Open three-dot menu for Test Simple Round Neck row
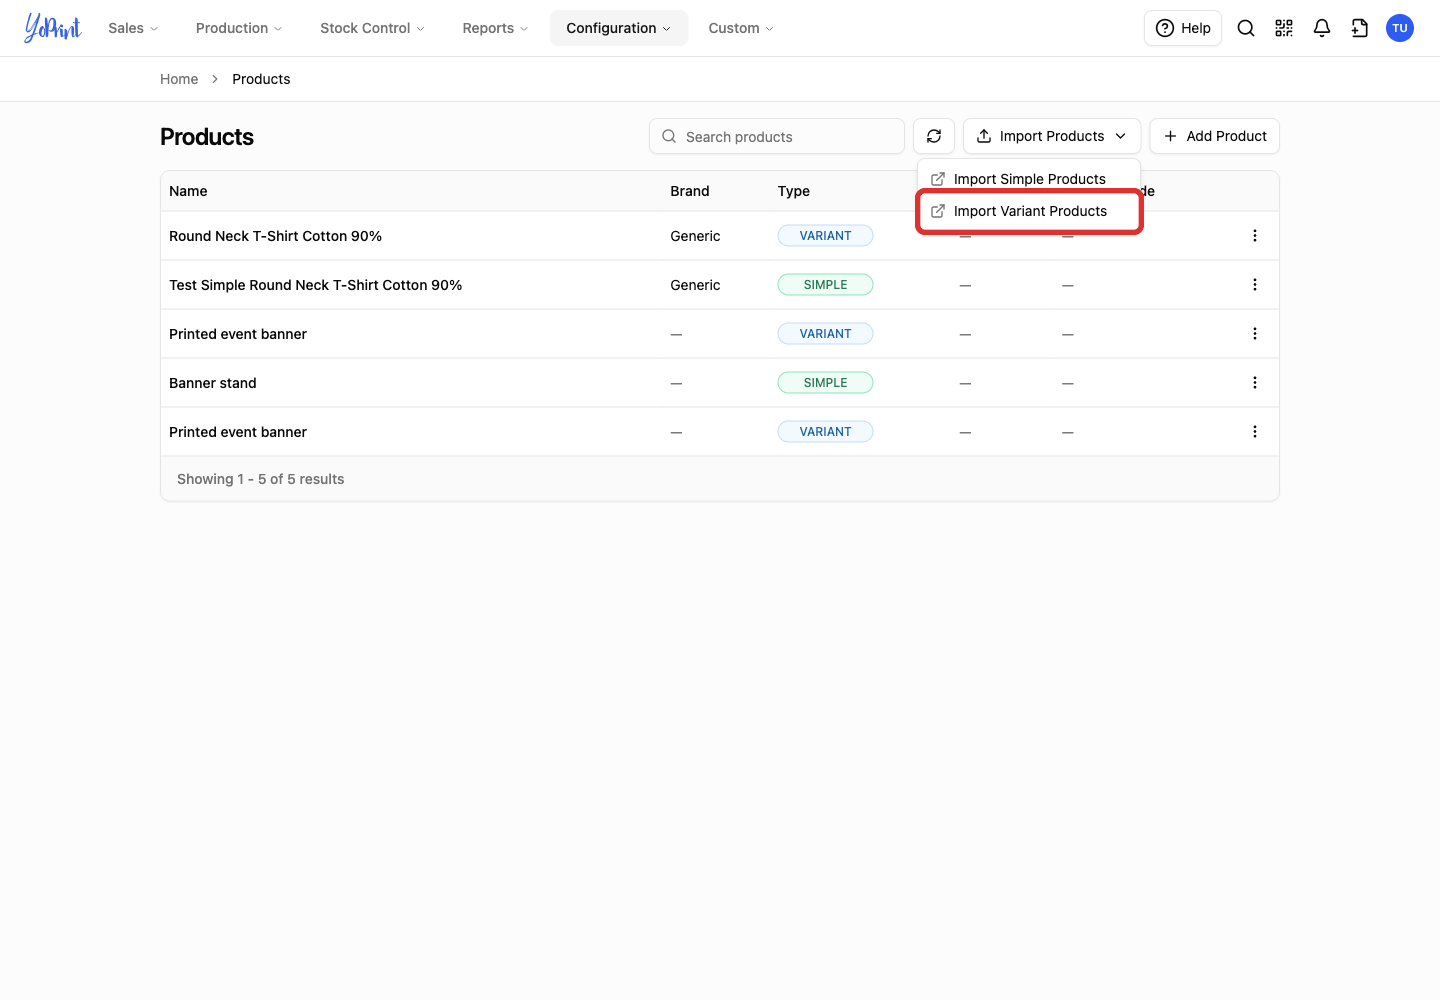Viewport: 1440px width, 1000px height. [x=1255, y=285]
